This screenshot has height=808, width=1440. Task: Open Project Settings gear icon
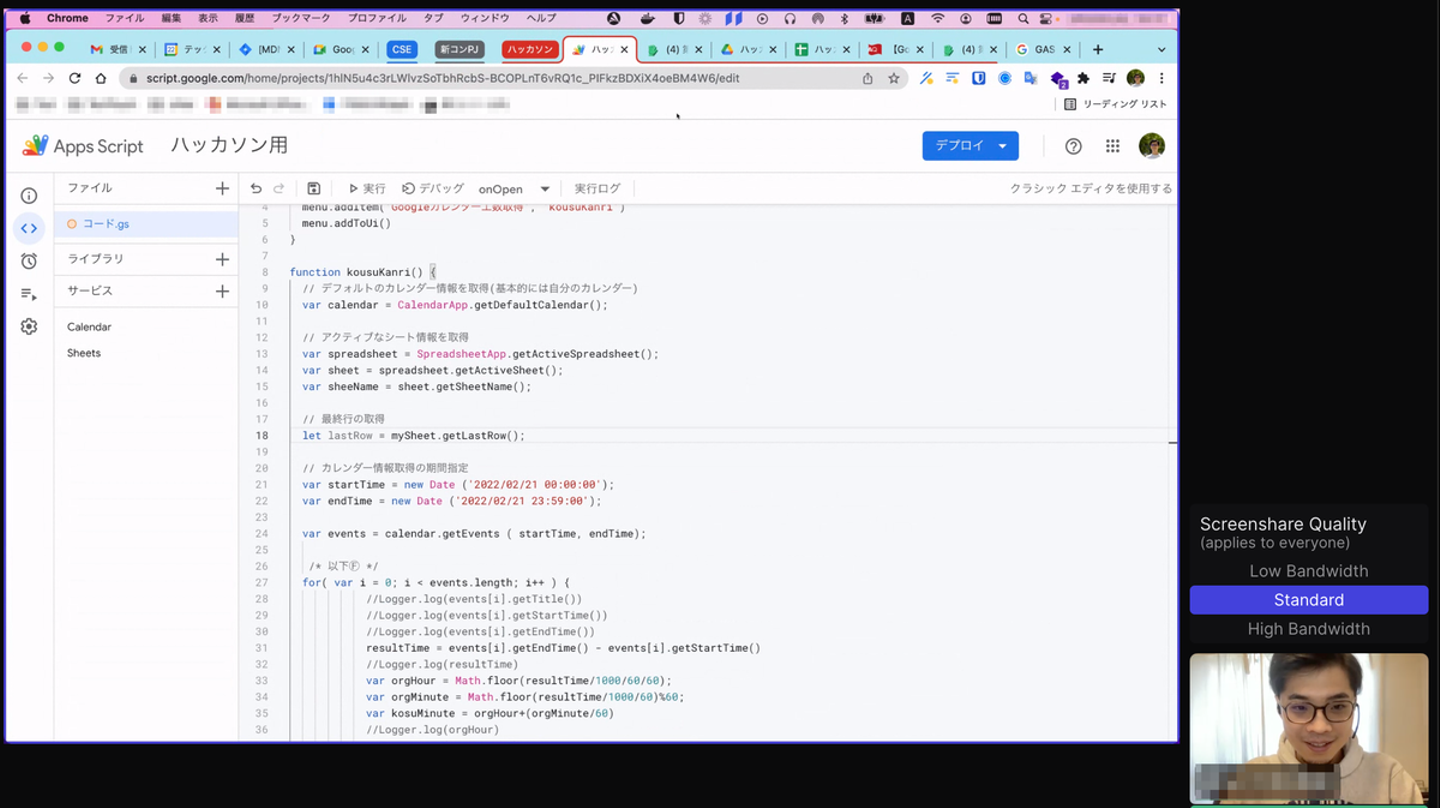click(x=29, y=327)
